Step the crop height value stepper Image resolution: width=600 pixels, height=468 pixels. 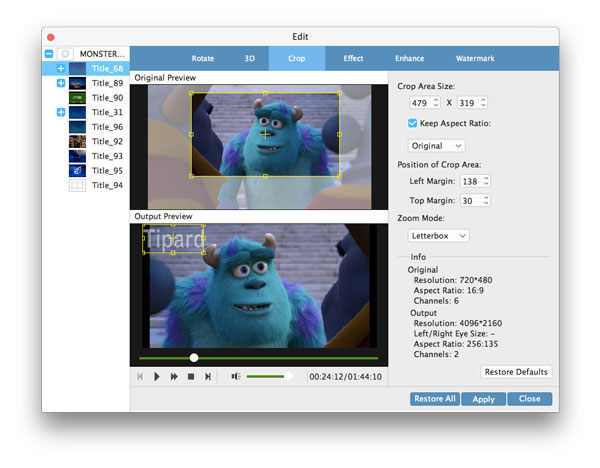pos(483,103)
